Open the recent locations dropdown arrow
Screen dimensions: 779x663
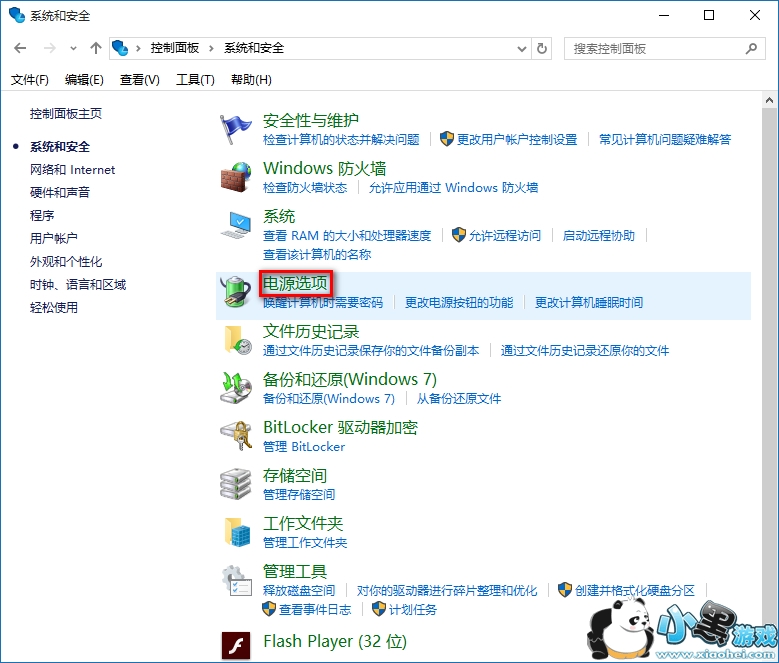(75, 48)
